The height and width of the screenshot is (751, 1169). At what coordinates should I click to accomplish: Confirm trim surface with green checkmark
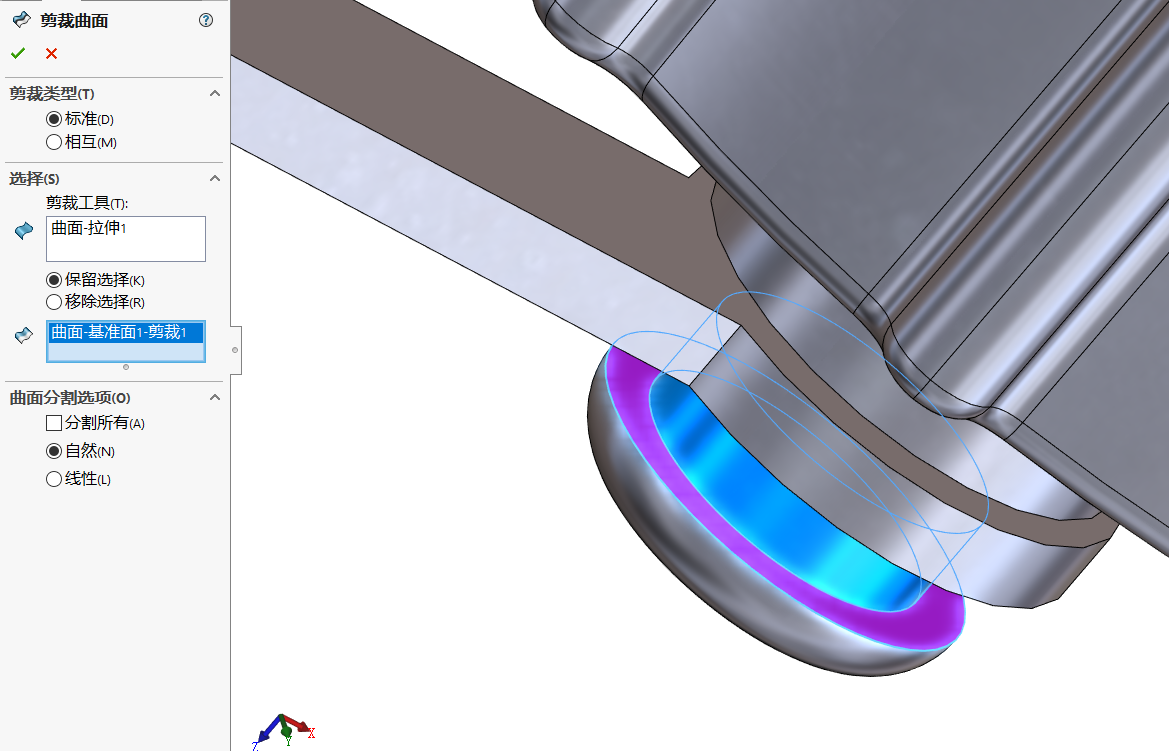[x=18, y=53]
